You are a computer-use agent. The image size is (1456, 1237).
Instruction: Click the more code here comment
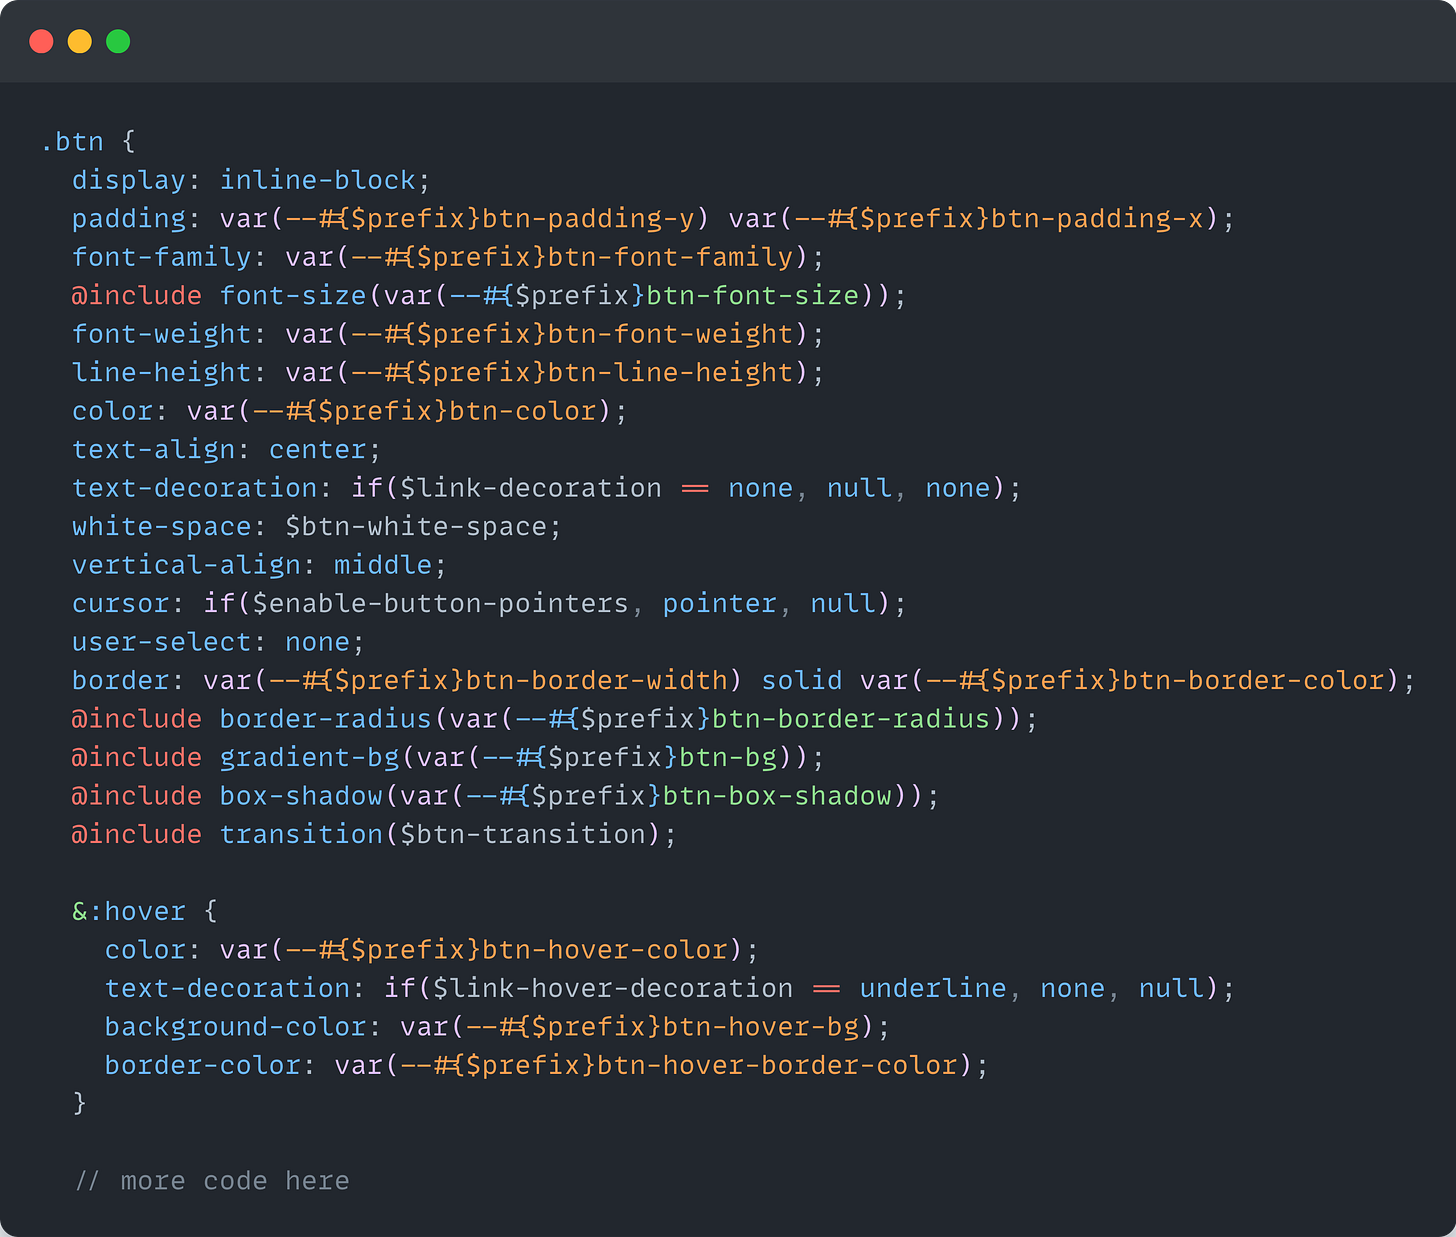point(210,1180)
